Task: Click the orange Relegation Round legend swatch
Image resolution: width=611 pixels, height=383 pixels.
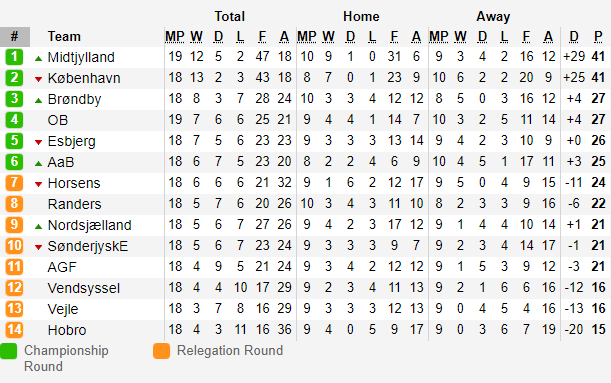Action: click(x=161, y=351)
